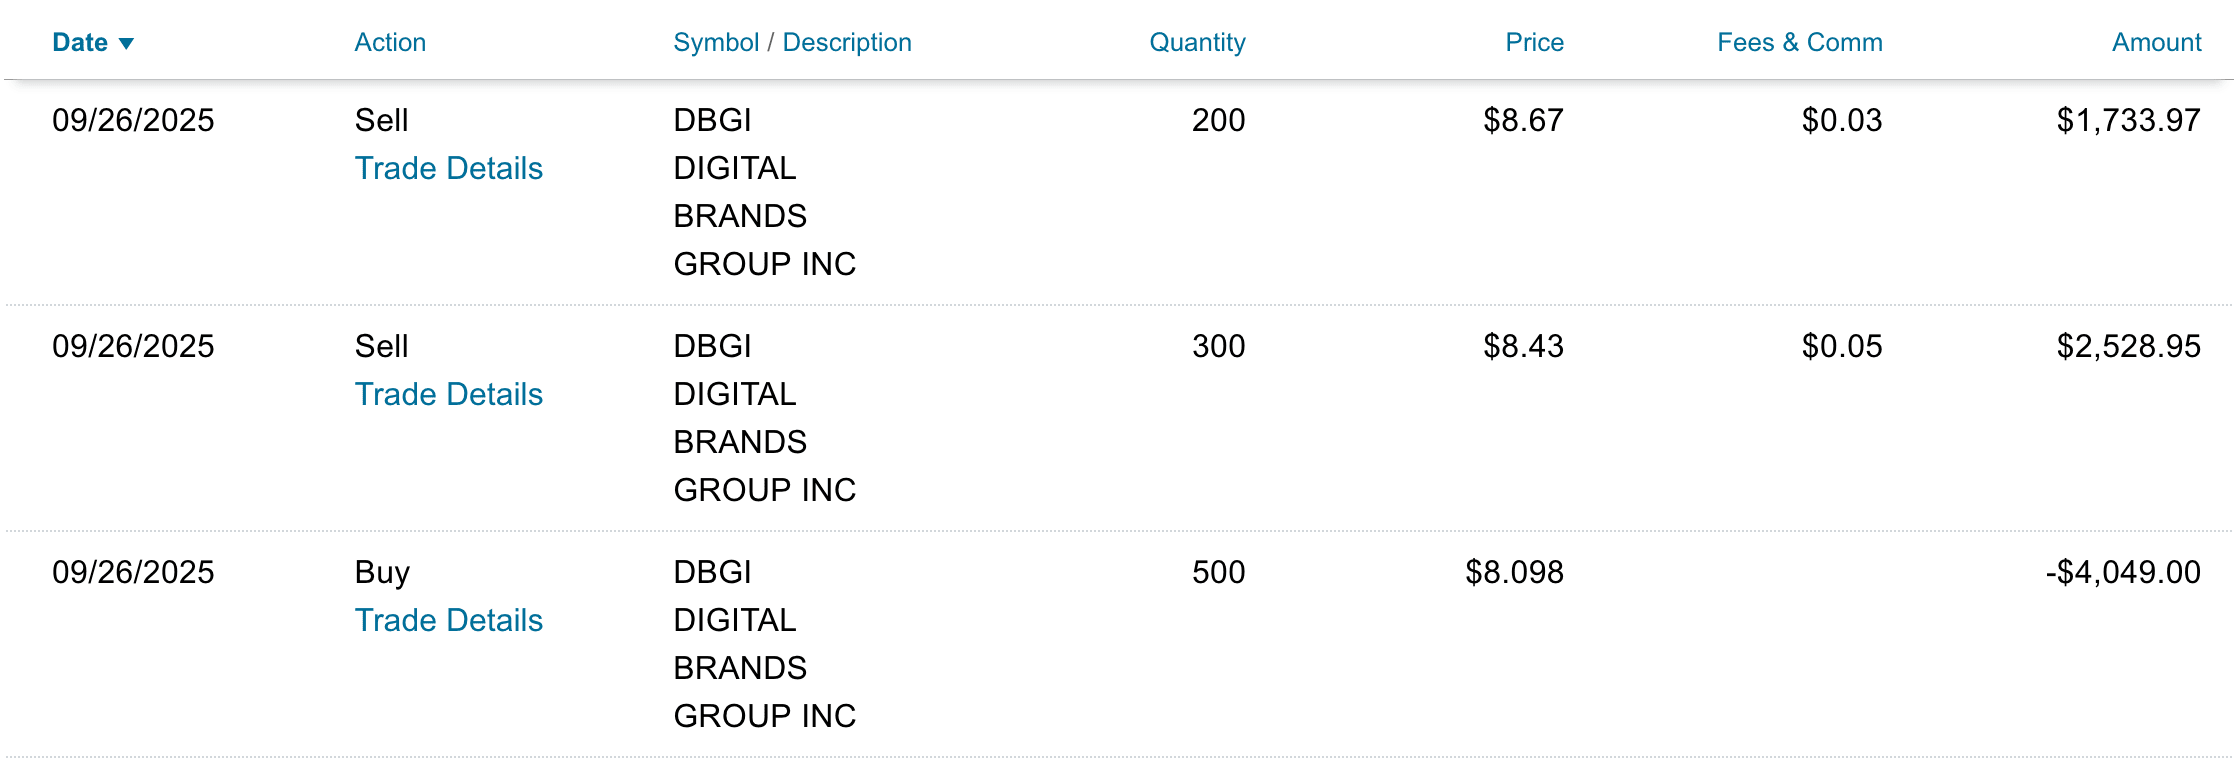Select the $2,528.95 amount cell
Image resolution: width=2234 pixels, height=762 pixels.
(2128, 346)
